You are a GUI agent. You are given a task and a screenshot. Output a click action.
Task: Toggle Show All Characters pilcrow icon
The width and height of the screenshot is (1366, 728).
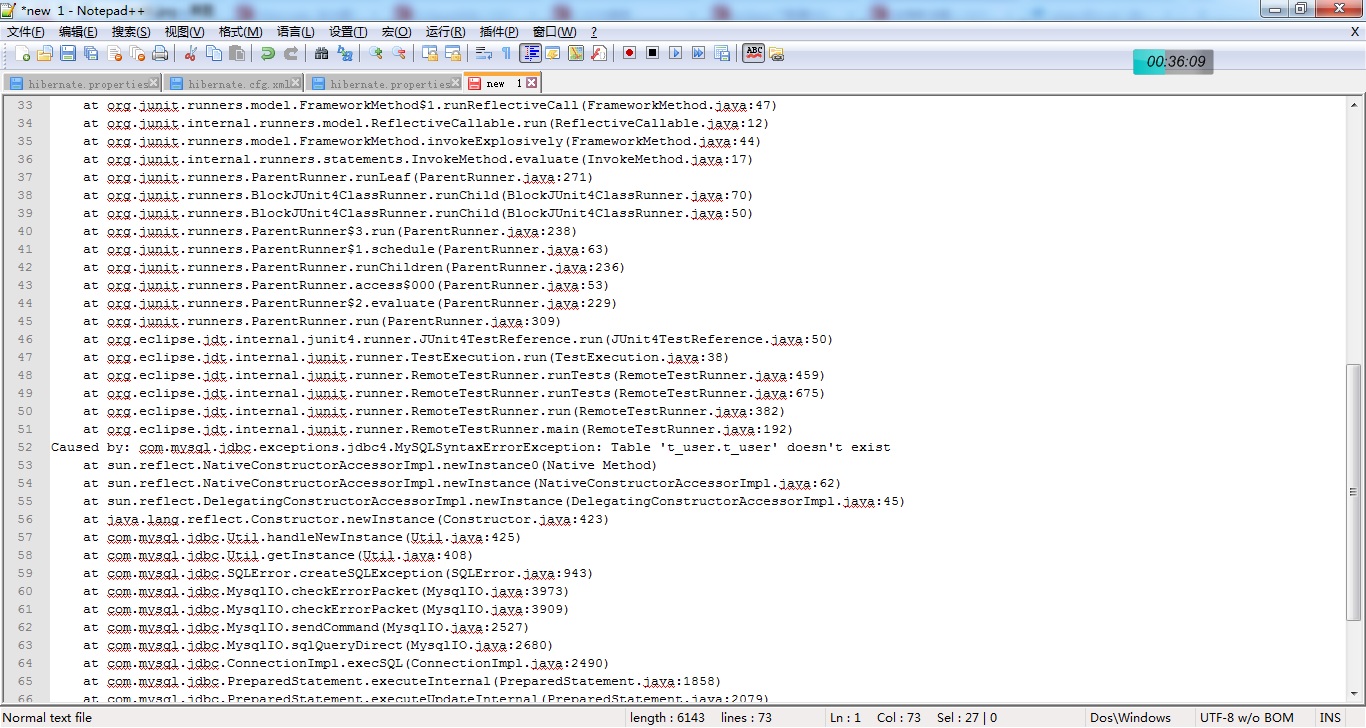pyautogui.click(x=506, y=53)
